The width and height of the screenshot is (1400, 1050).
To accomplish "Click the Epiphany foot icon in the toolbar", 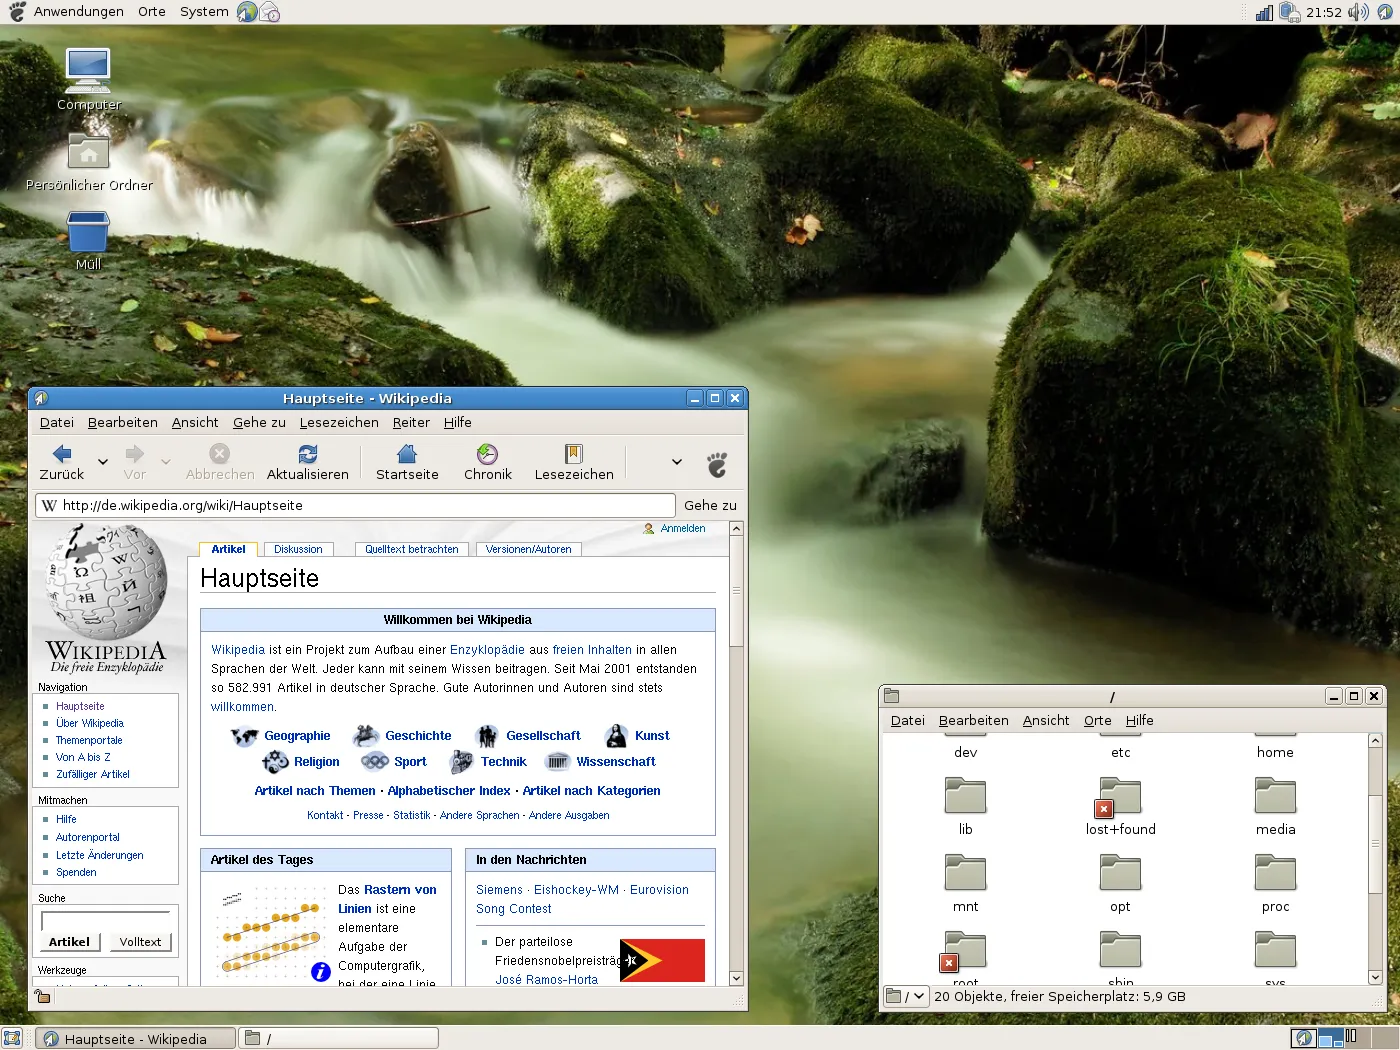I will (x=716, y=463).
